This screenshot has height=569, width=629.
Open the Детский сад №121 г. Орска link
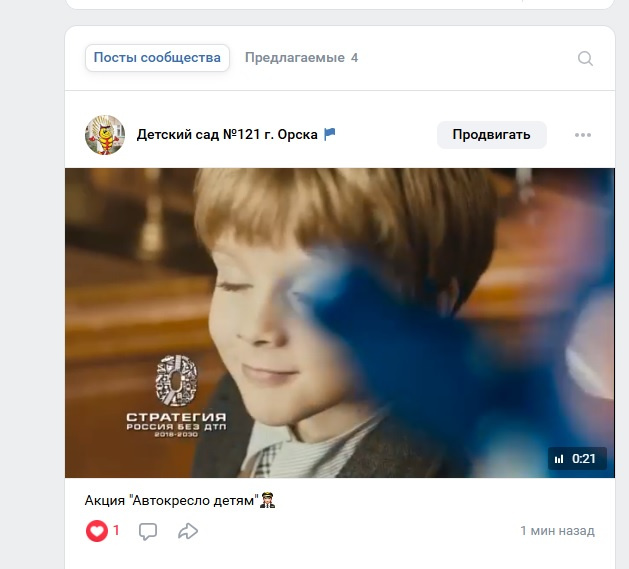227,135
